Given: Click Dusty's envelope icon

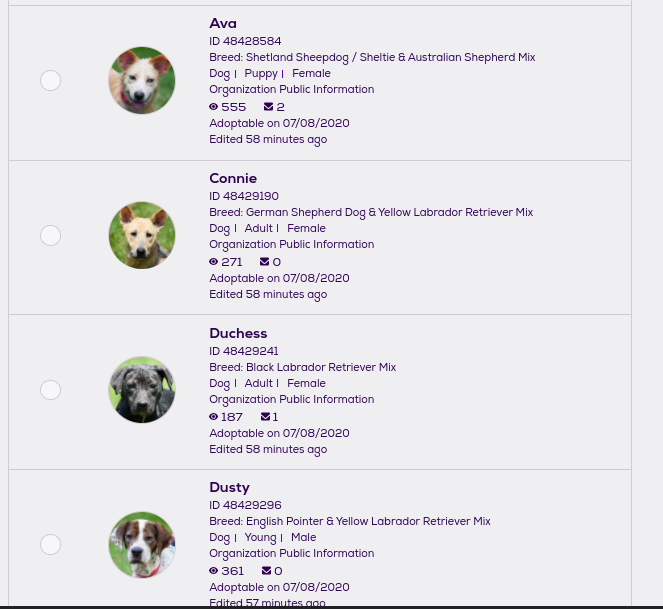Looking at the screenshot, I should (x=266, y=571).
